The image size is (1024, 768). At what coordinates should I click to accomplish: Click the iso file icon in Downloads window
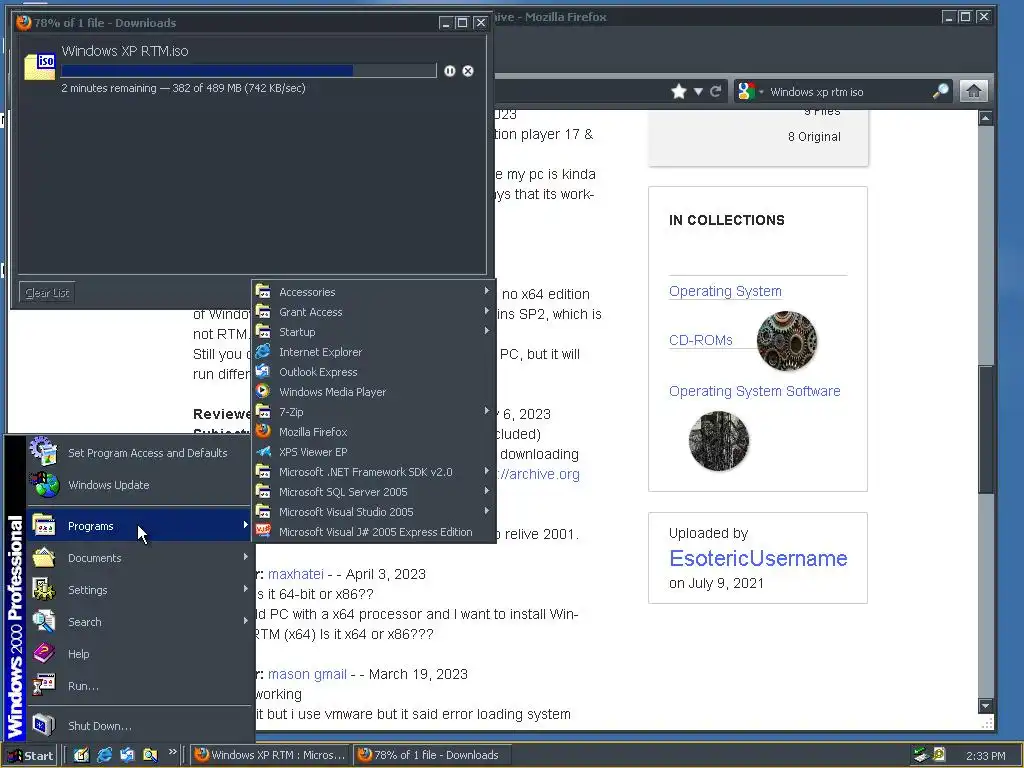point(40,67)
